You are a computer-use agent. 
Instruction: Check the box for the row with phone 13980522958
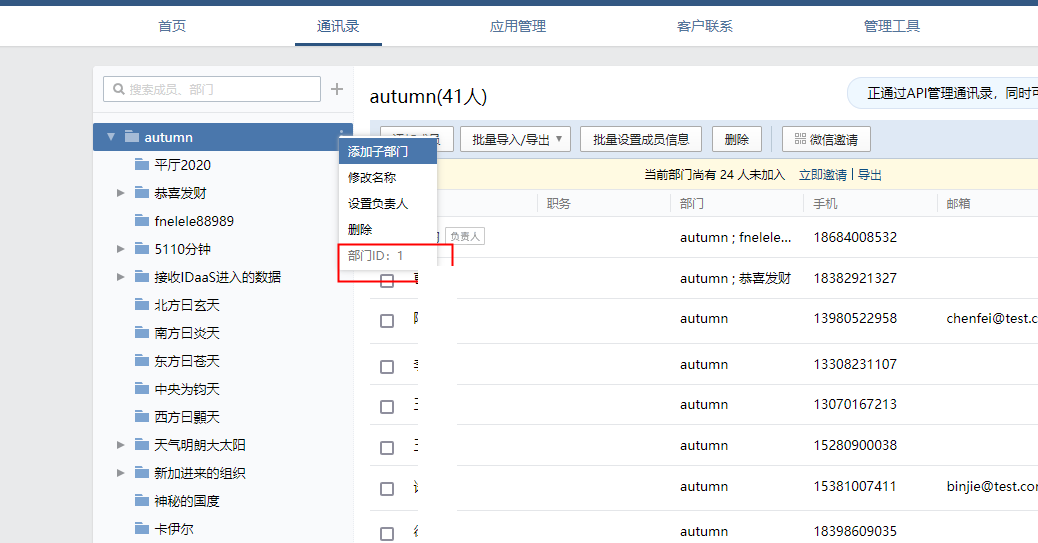tap(387, 321)
